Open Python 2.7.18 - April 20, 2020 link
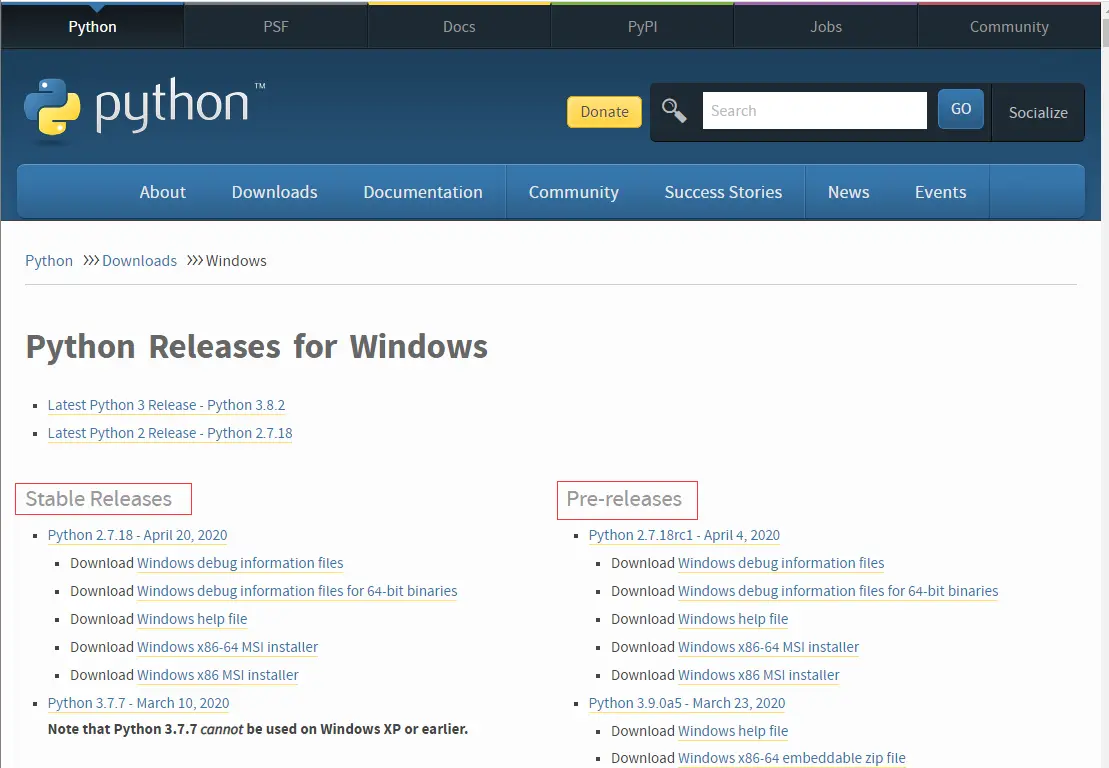 coord(137,535)
